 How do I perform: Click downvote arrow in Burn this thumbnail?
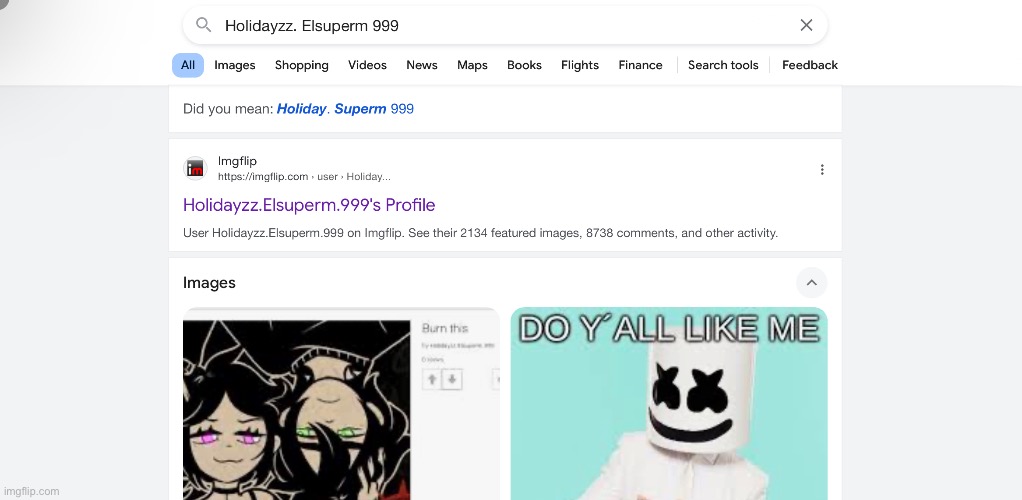coord(452,379)
